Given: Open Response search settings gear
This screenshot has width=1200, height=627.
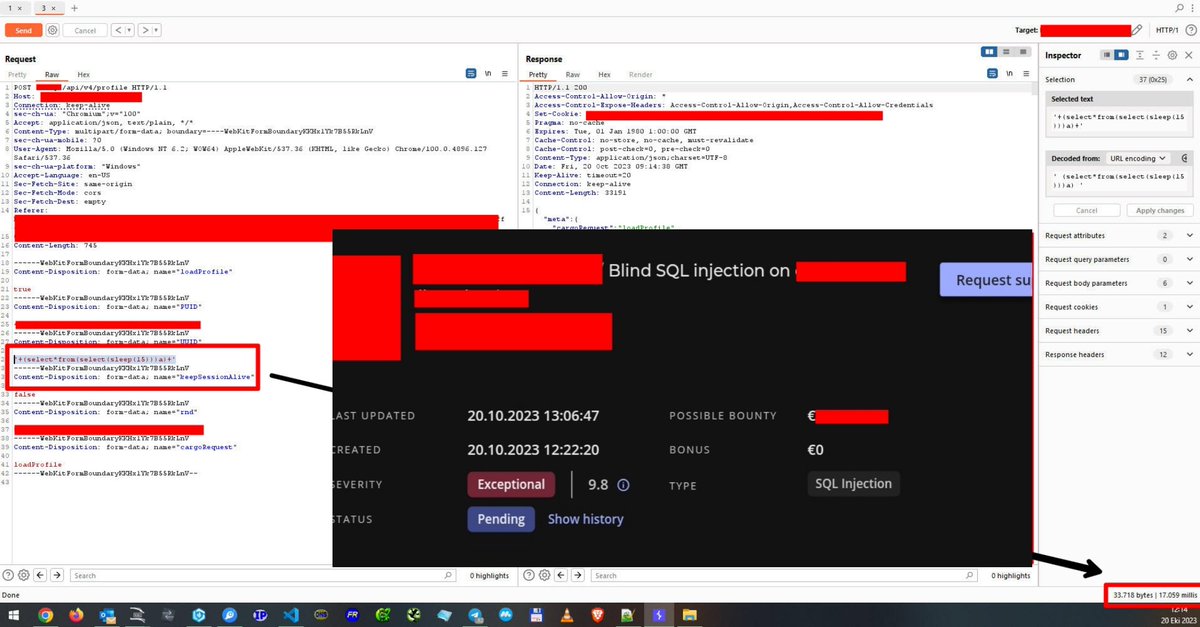Looking at the screenshot, I should [543, 575].
